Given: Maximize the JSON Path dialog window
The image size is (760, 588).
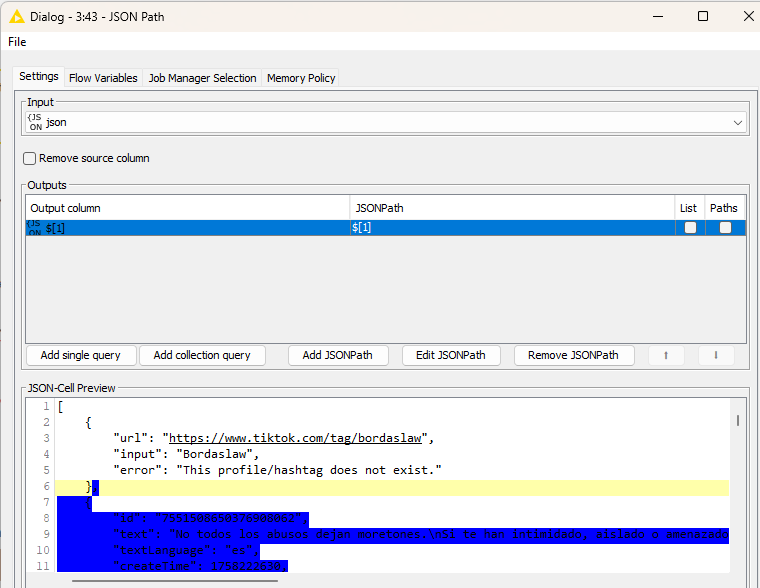Looking at the screenshot, I should (x=702, y=16).
